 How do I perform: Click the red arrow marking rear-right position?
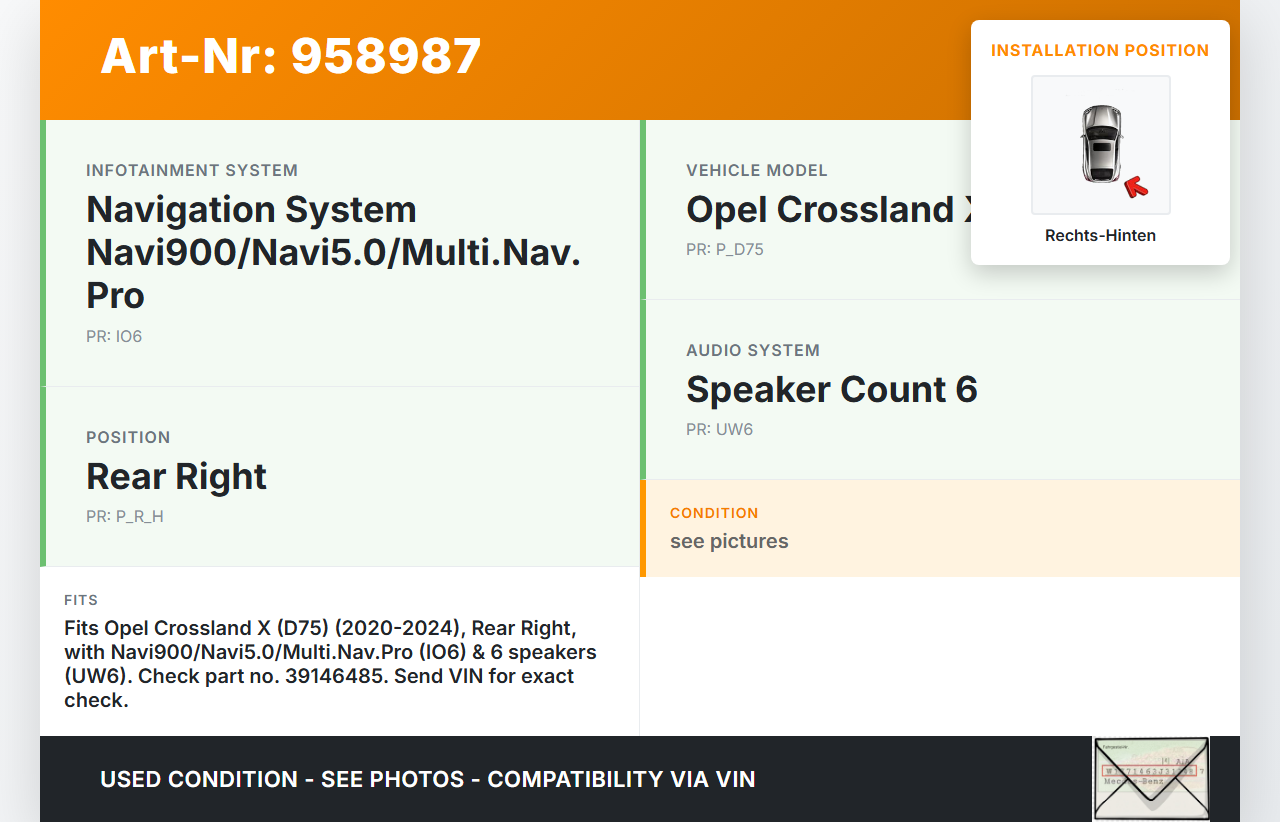point(1135,186)
